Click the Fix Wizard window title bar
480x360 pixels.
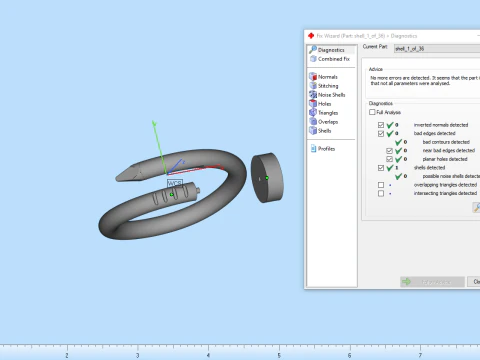[x=392, y=36]
